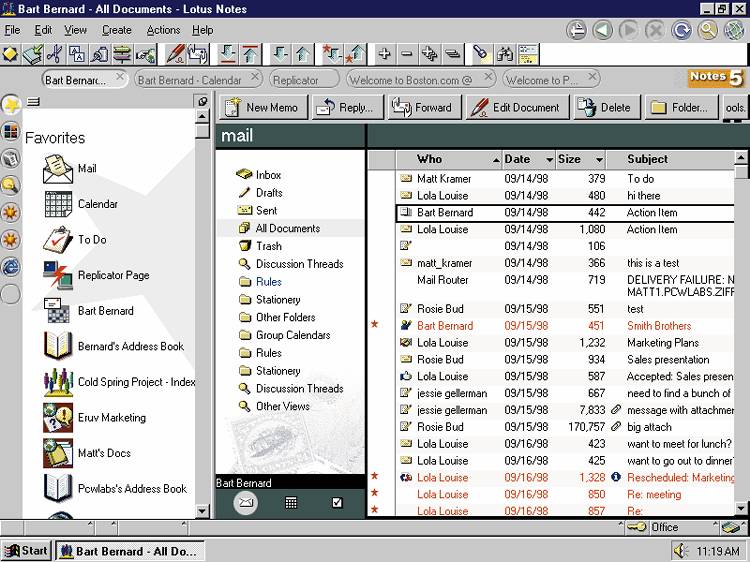Viewport: 750px width, 562px height.
Task: Click the Reply... button
Action: 348,108
